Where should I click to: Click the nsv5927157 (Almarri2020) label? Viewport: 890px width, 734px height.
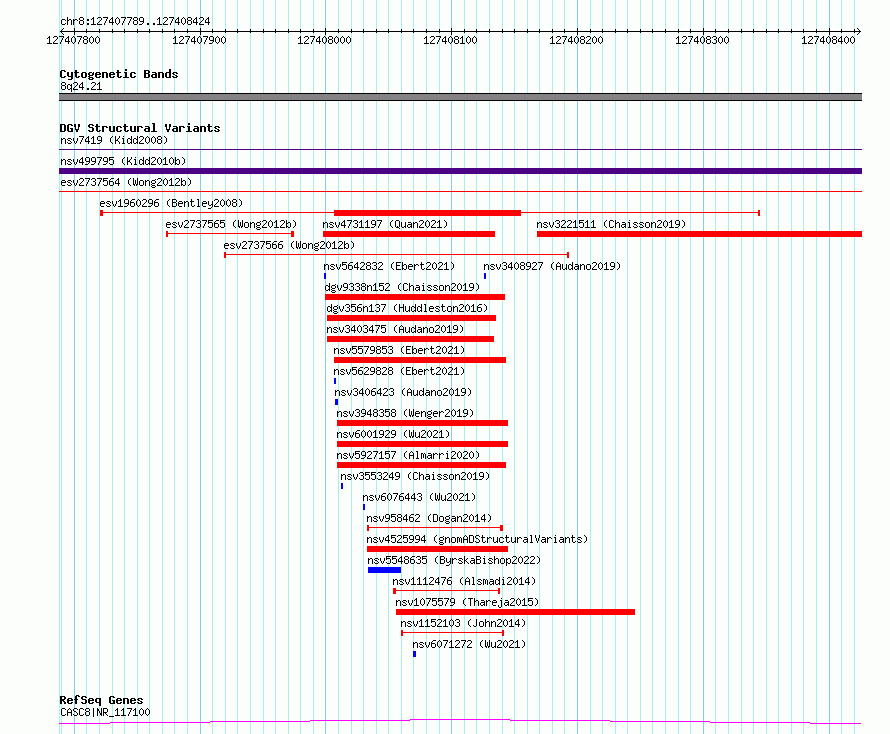click(x=408, y=455)
